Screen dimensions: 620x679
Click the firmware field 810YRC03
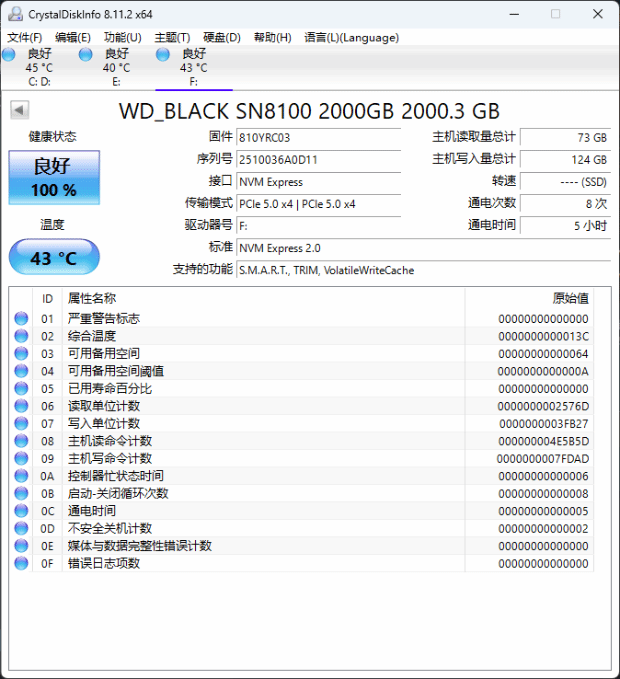(x=319, y=137)
